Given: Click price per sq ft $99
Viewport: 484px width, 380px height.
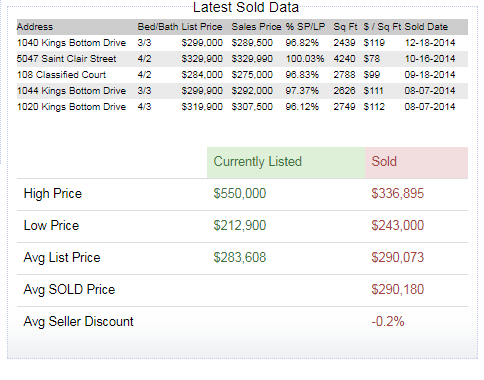Looking at the screenshot, I should tap(372, 75).
